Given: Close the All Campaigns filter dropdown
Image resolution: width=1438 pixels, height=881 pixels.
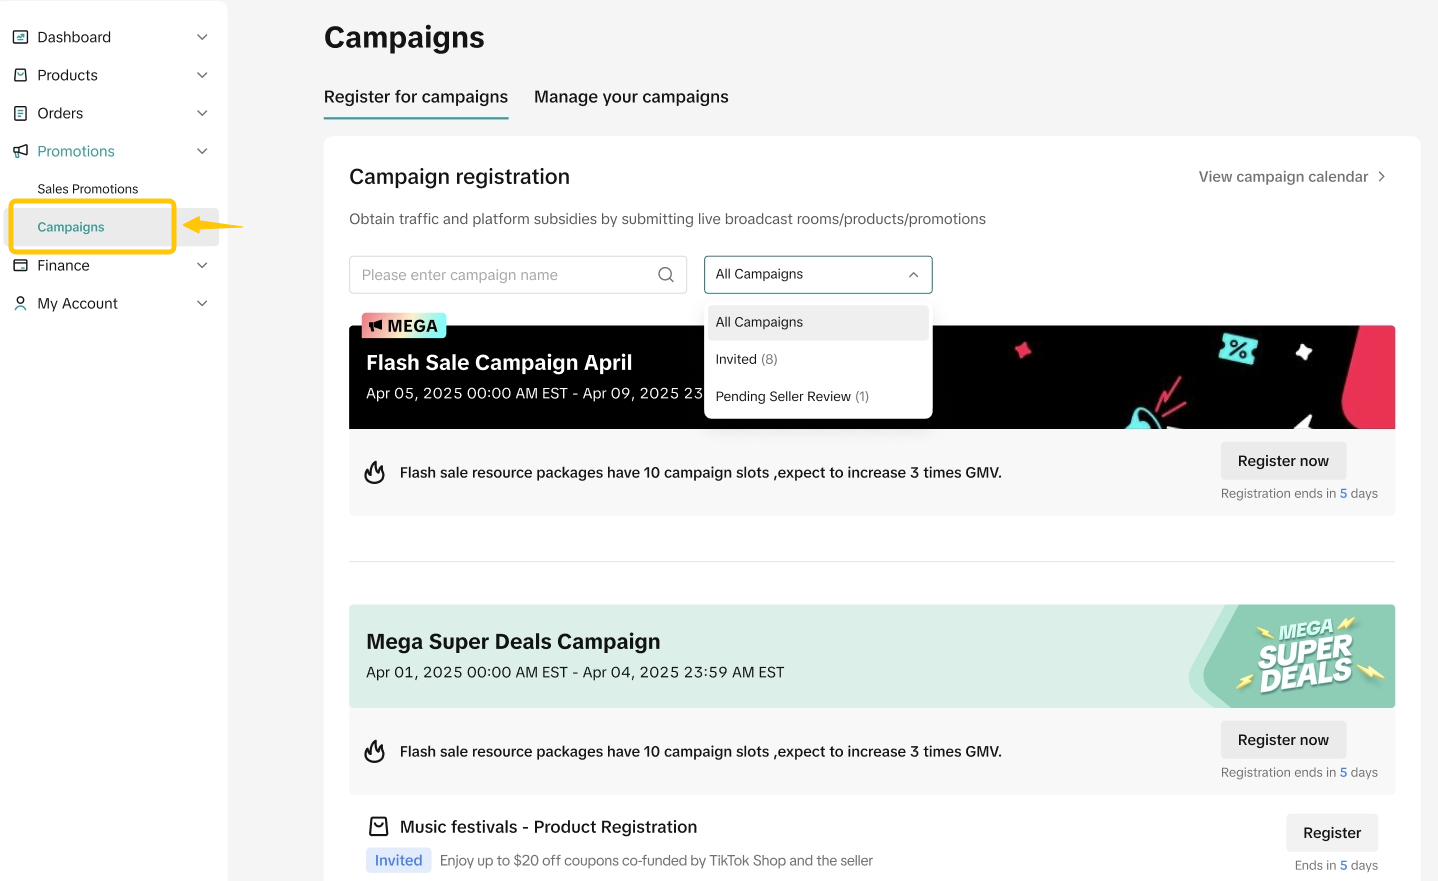Looking at the screenshot, I should pyautogui.click(x=913, y=275).
